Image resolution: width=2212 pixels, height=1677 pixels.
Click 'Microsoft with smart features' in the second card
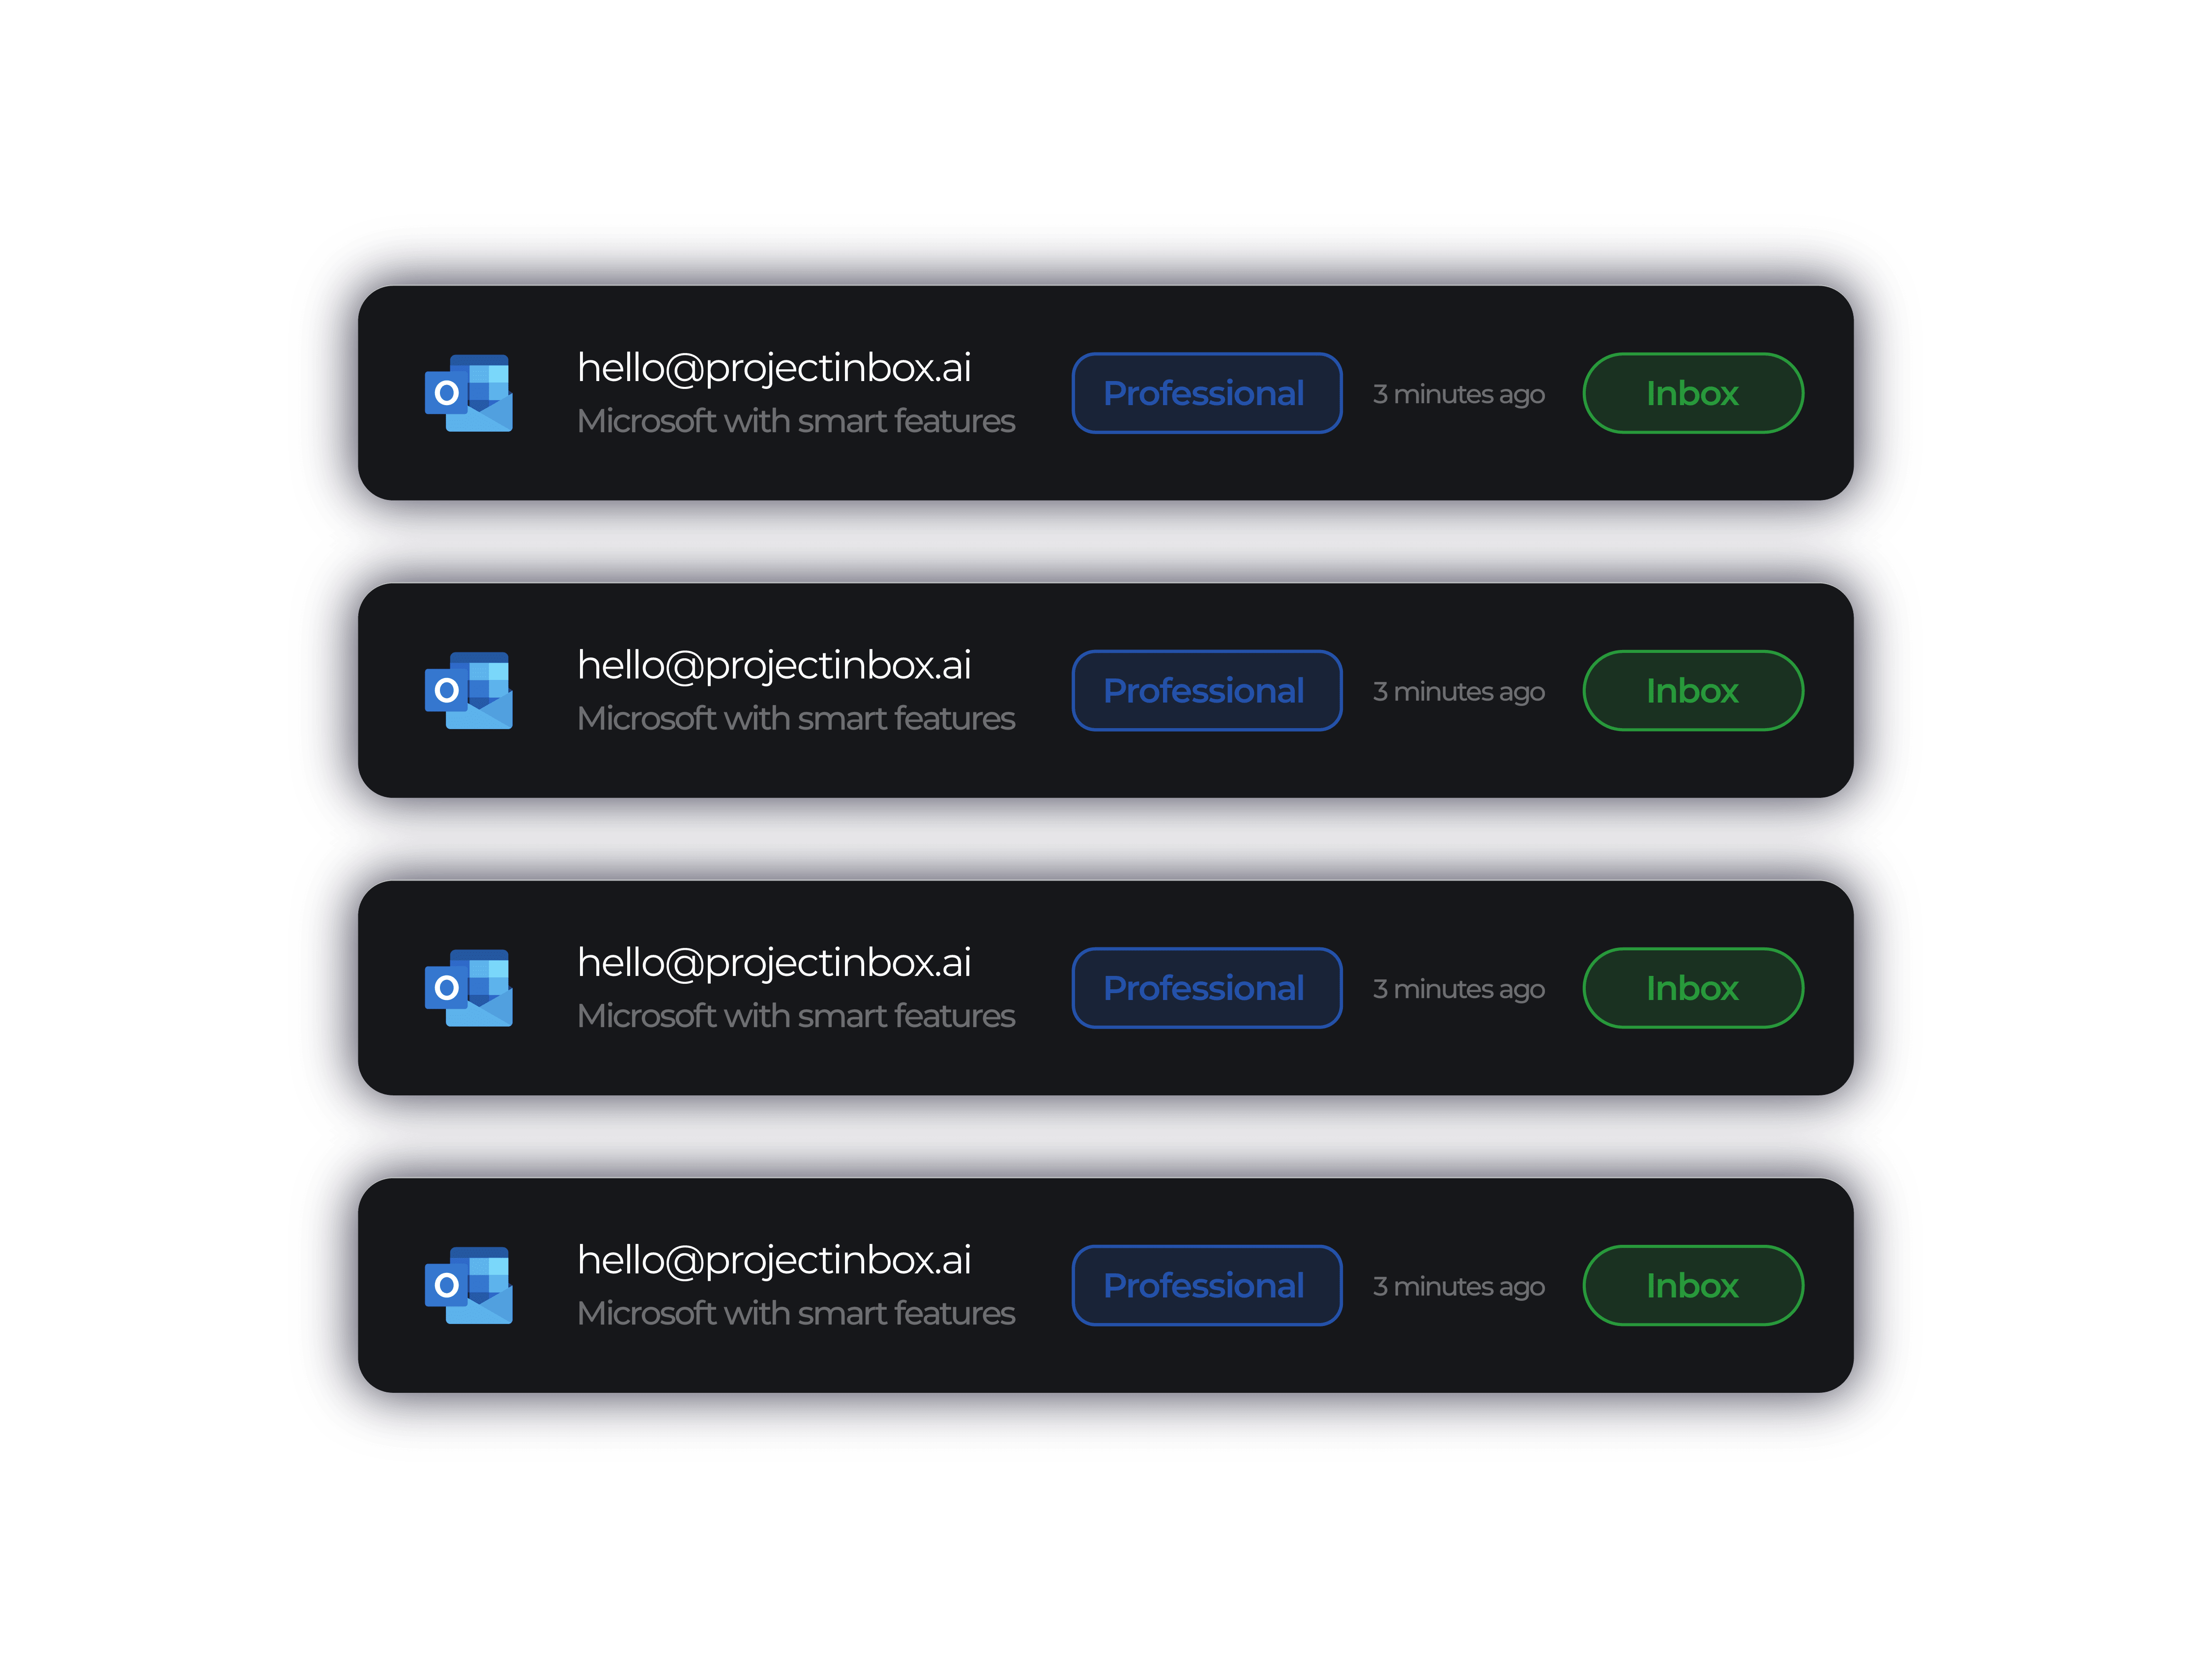(x=796, y=718)
